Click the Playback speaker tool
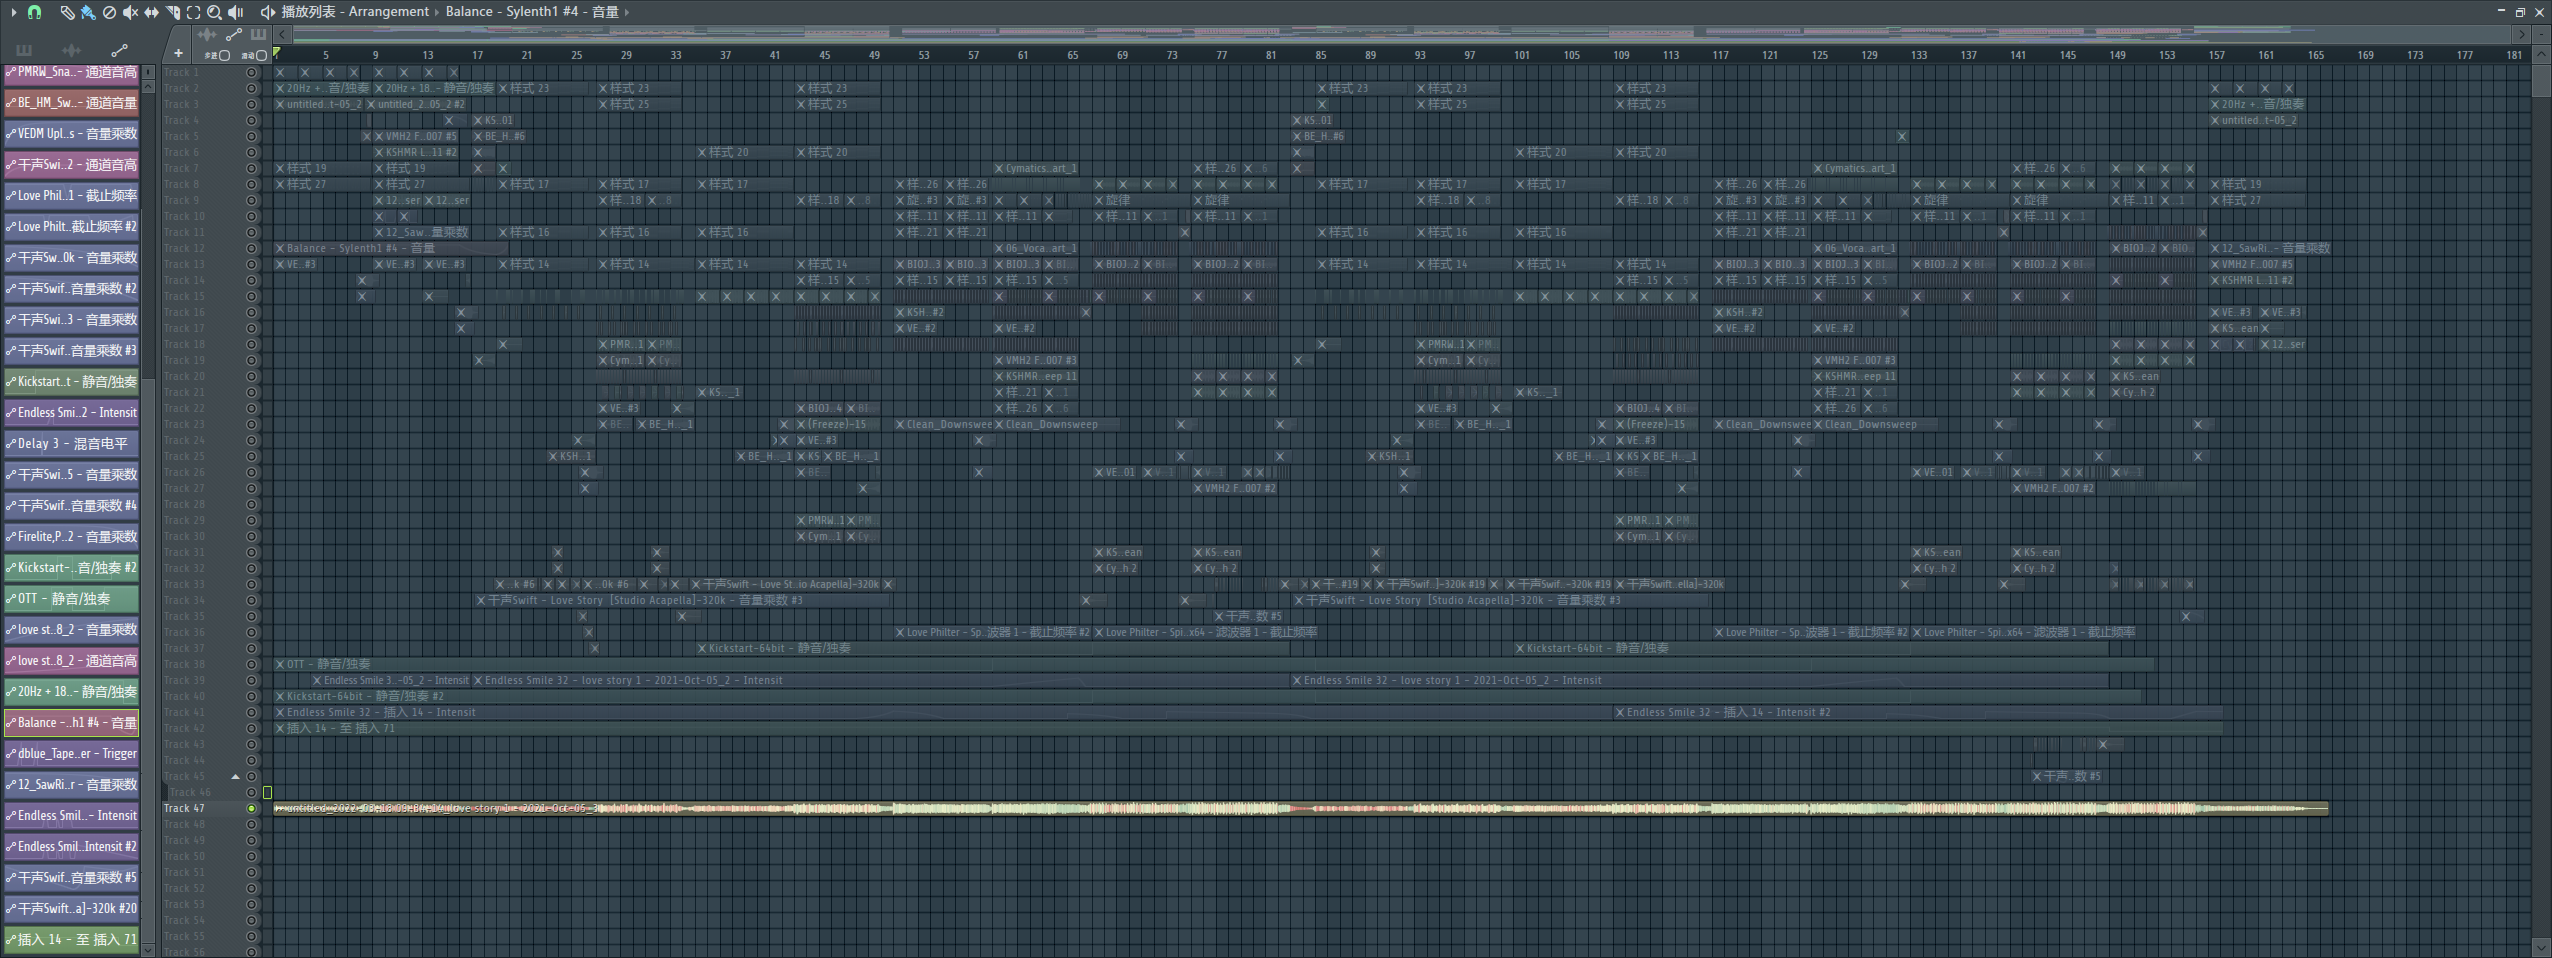The image size is (2552, 958). 236,12
